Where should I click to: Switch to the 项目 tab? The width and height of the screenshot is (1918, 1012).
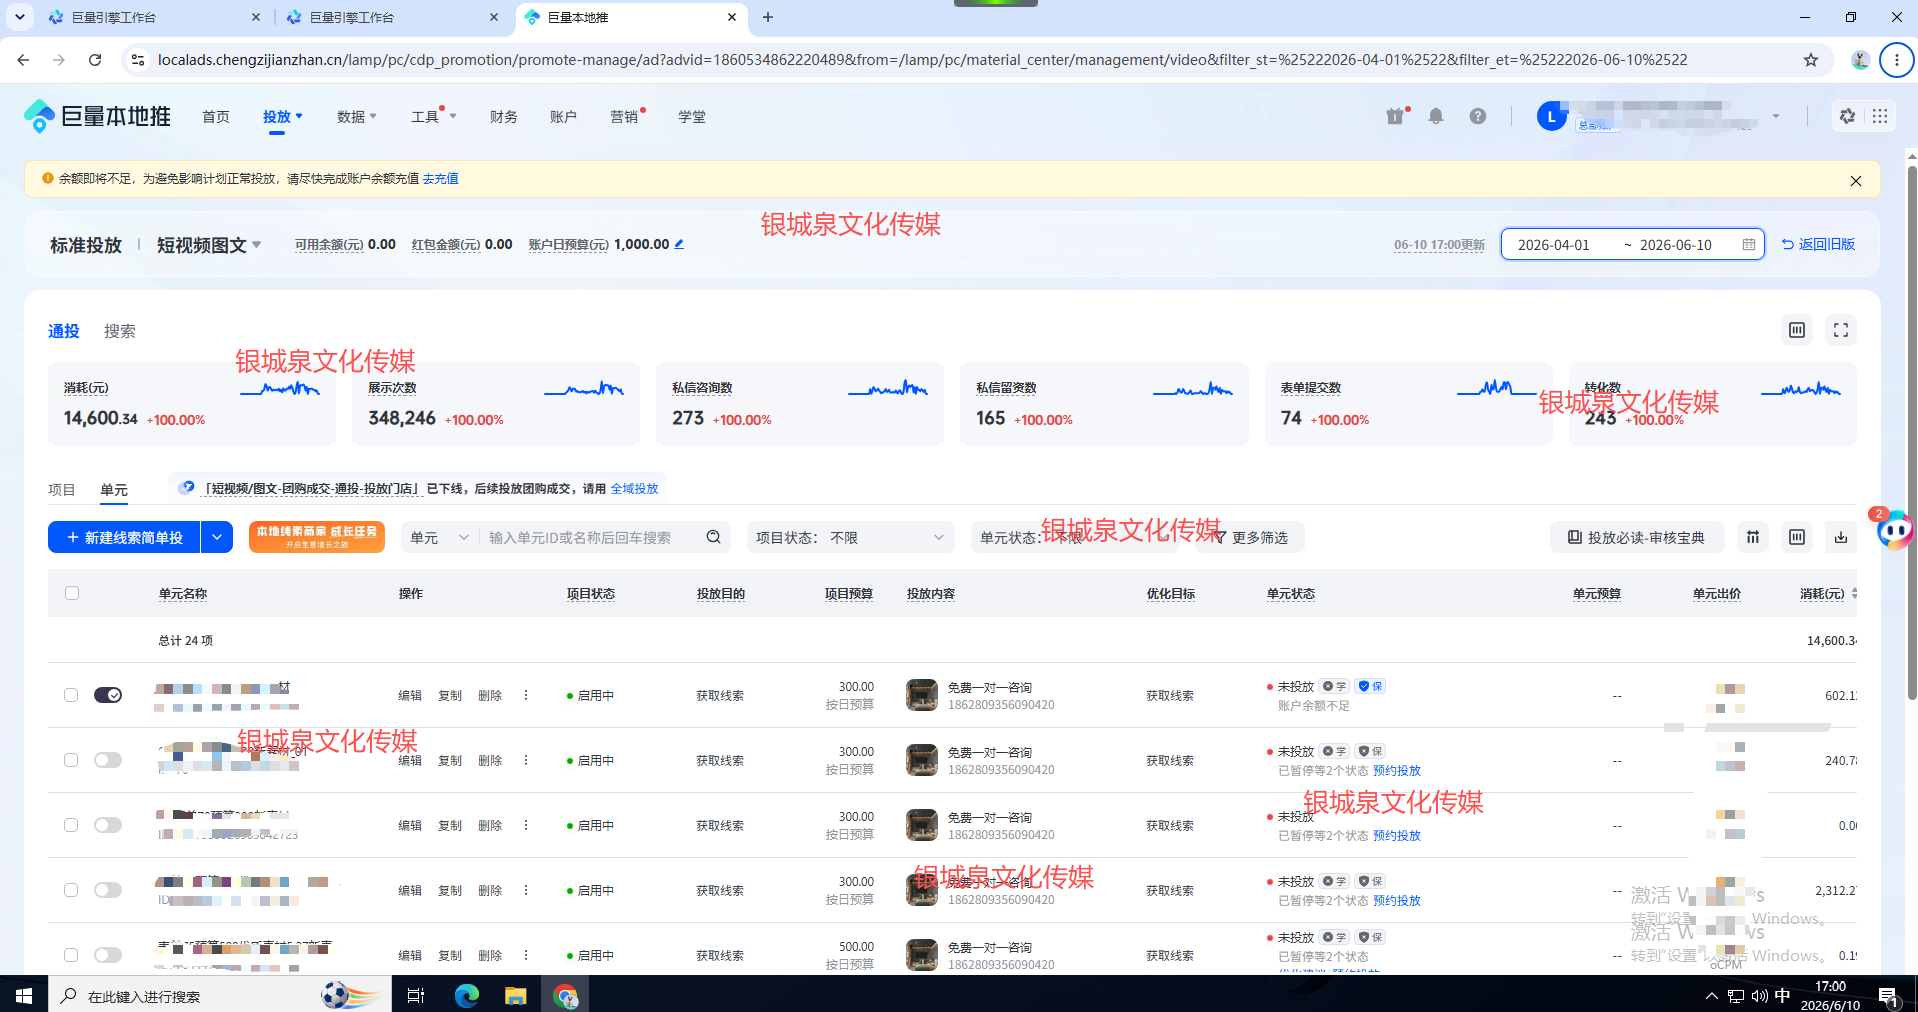[62, 490]
